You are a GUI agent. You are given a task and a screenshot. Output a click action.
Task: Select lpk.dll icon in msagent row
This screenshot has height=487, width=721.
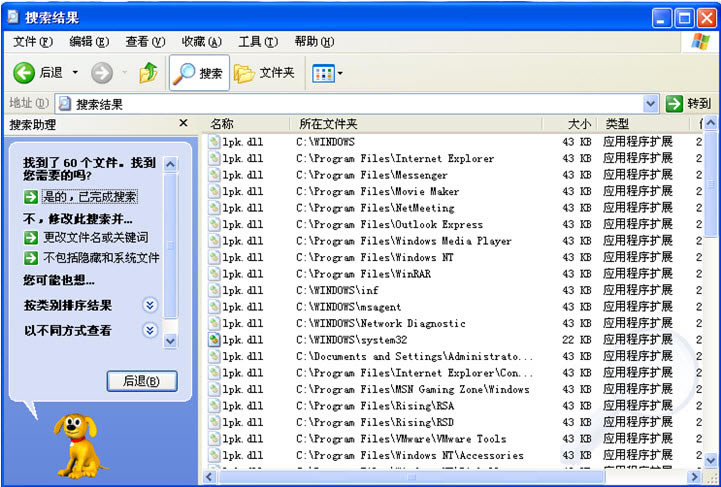(214, 307)
